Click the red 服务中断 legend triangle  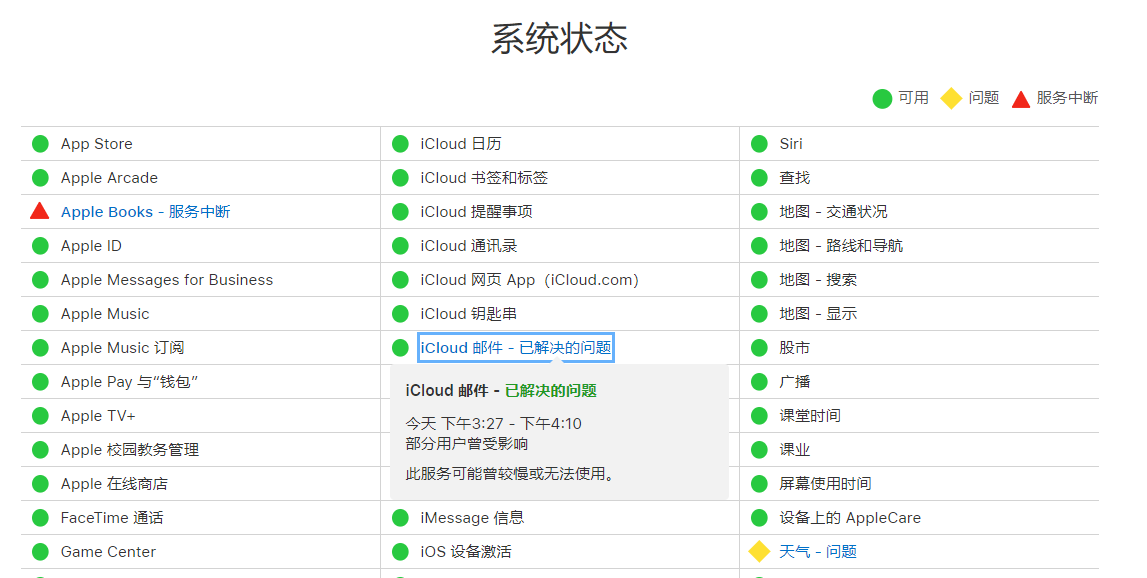1021,99
